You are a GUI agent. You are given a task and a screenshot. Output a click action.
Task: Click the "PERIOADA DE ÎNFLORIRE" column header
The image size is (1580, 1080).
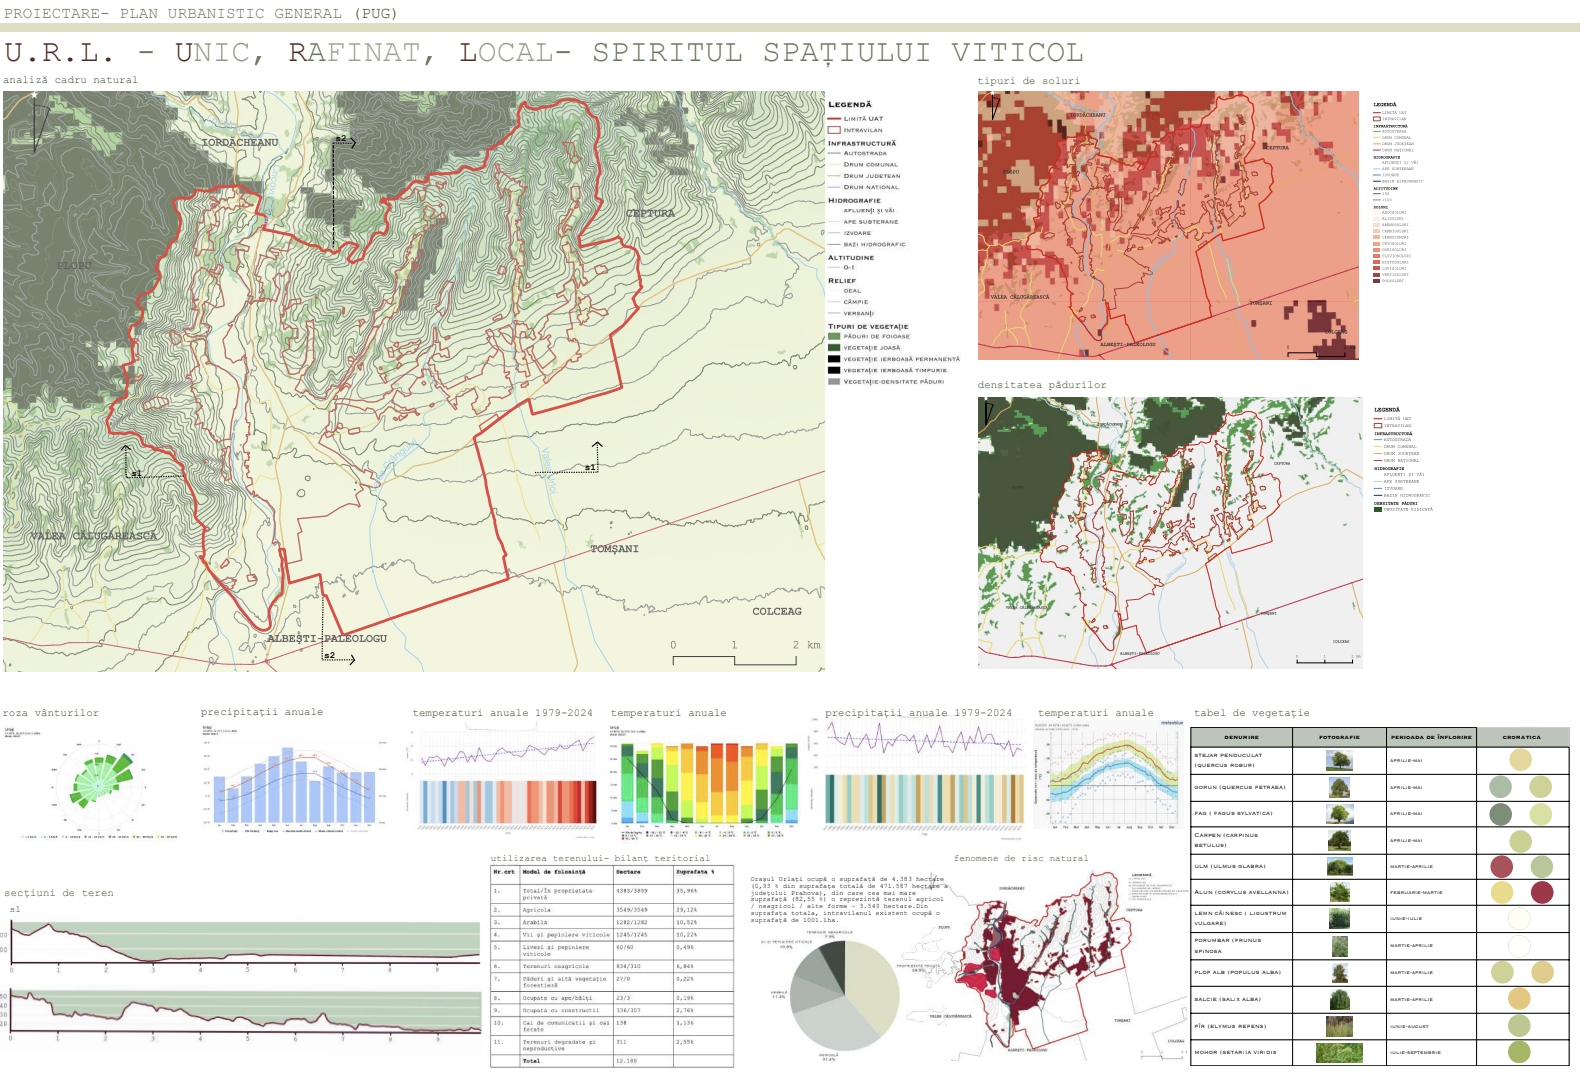[x=1431, y=737]
